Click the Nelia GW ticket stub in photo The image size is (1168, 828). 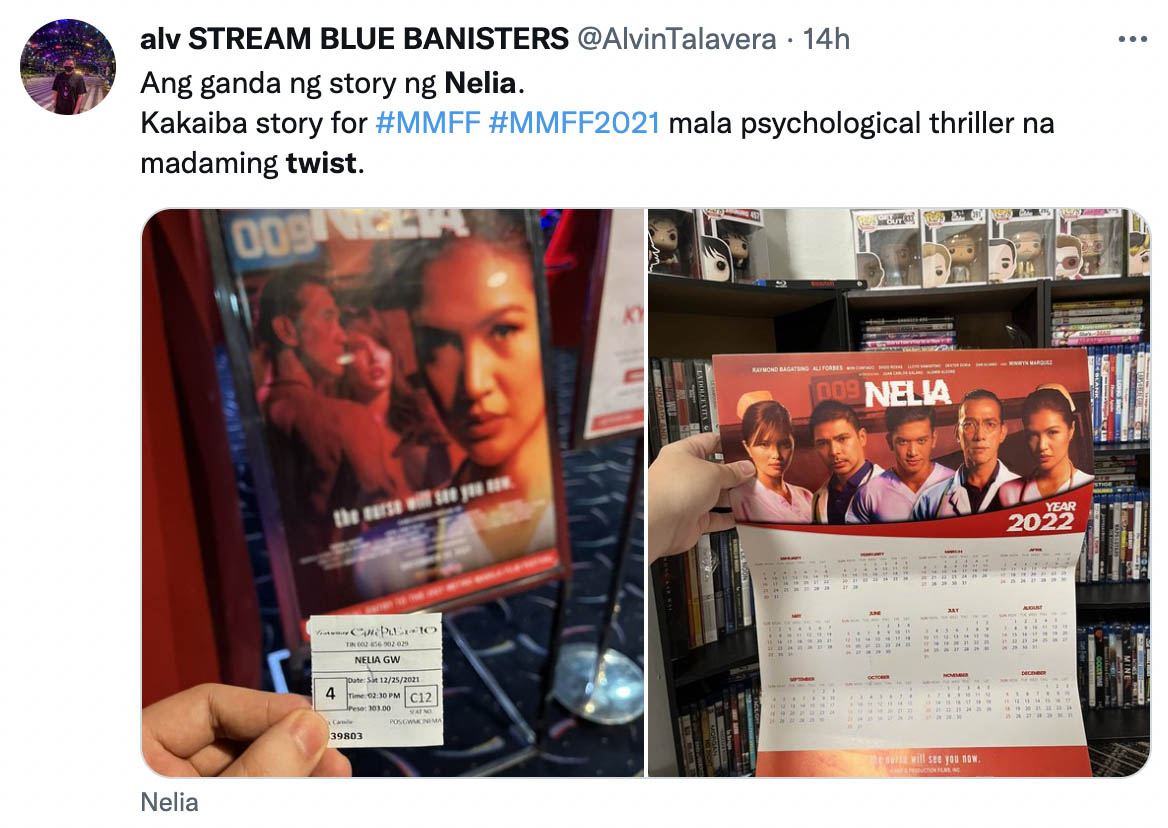point(377,681)
